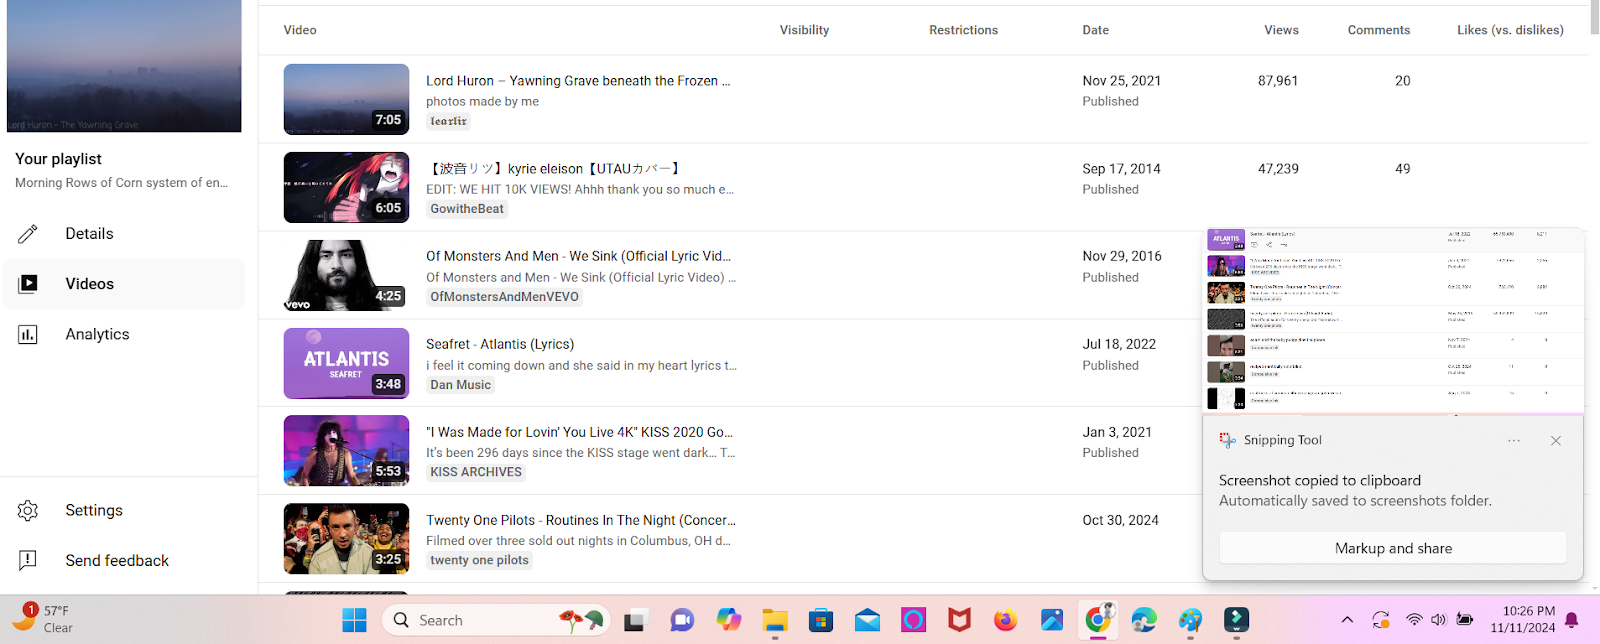Viewport: 1600px width, 644px height.
Task: Click I Was Made for Lovin' You title
Action: click(579, 432)
